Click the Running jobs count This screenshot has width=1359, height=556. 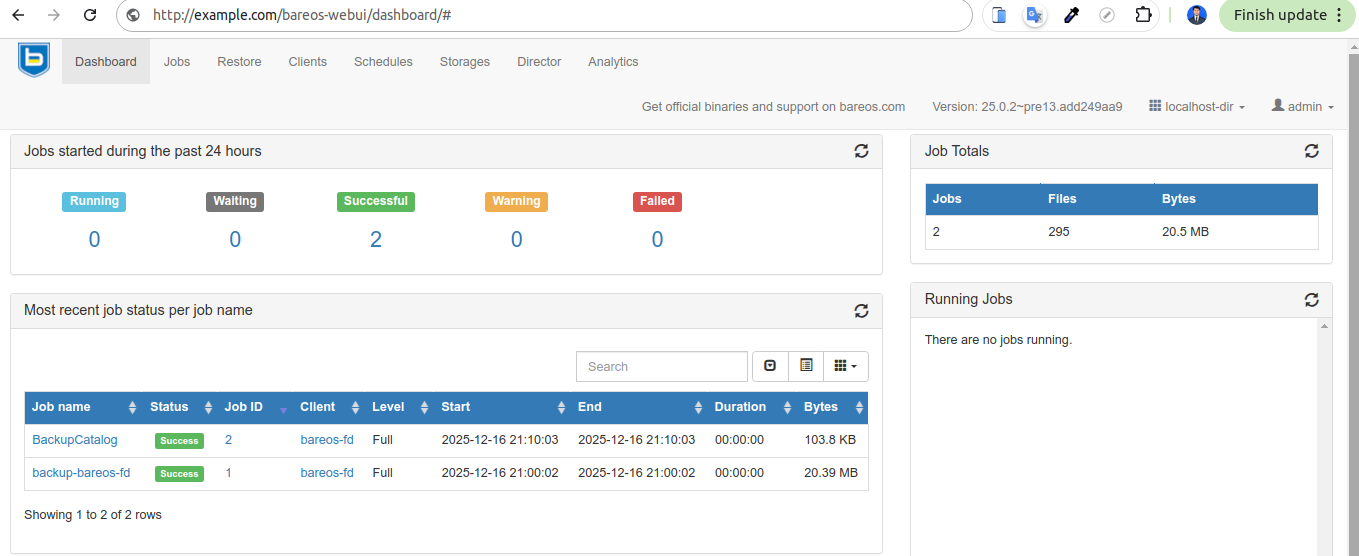pyautogui.click(x=94, y=239)
